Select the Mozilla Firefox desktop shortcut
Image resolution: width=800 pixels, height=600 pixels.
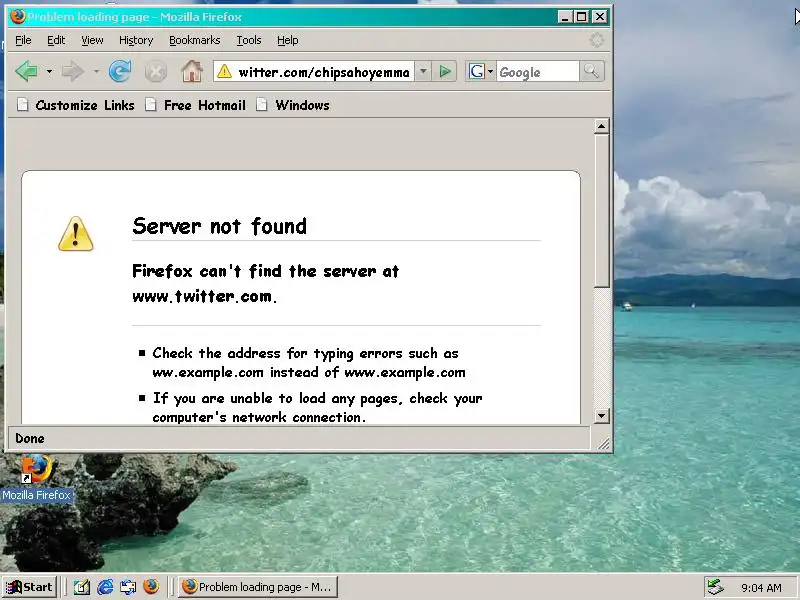[36, 478]
